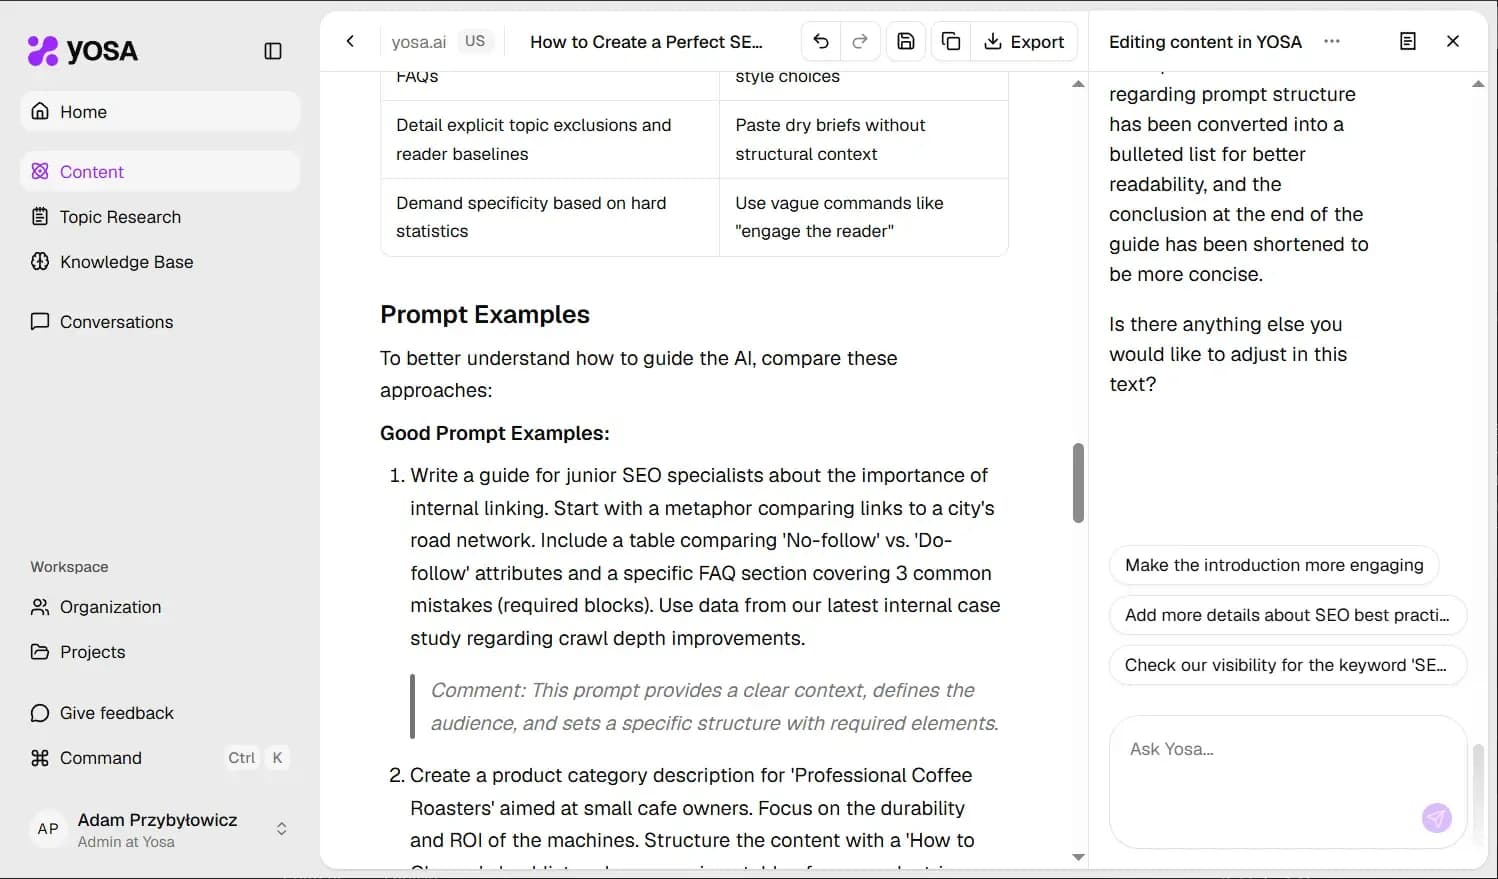Open the Content section
This screenshot has height=879, width=1498.
click(x=160, y=171)
